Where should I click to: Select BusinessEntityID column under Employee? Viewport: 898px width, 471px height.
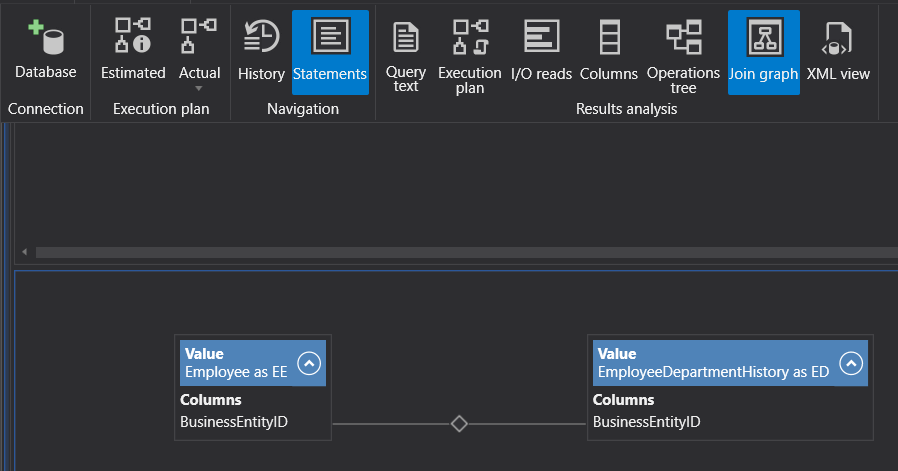pyautogui.click(x=234, y=422)
